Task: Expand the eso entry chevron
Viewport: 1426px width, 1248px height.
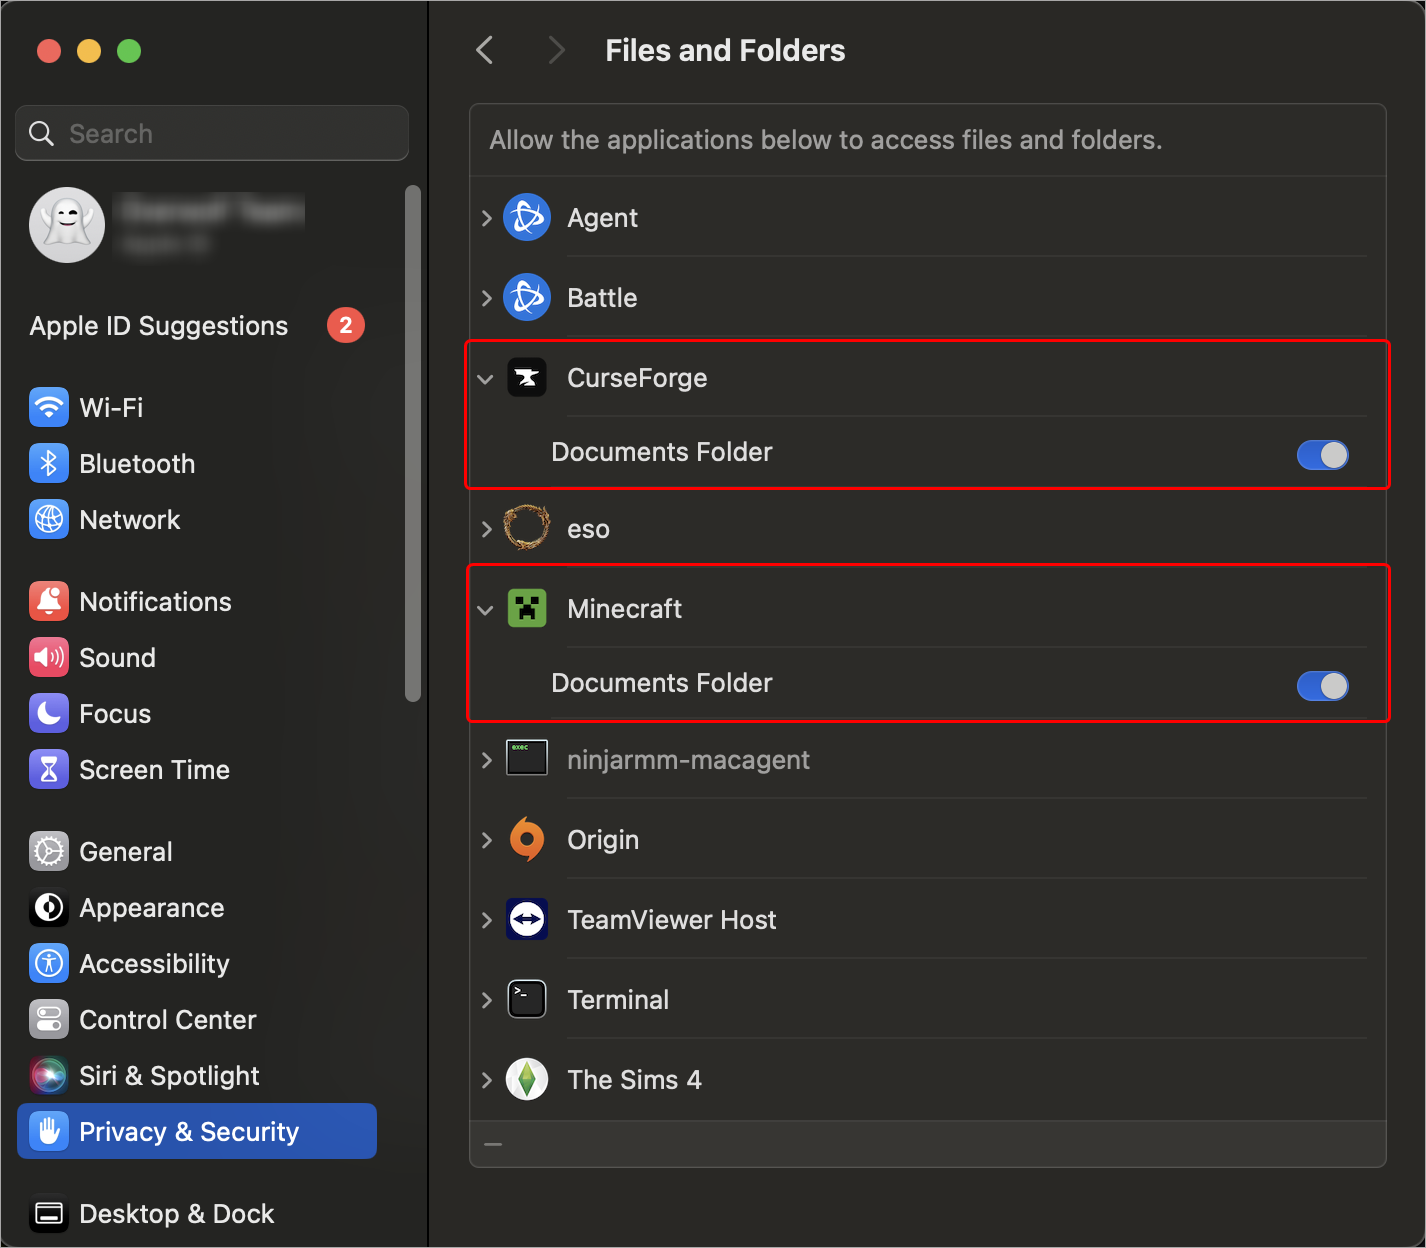Action: (x=486, y=529)
